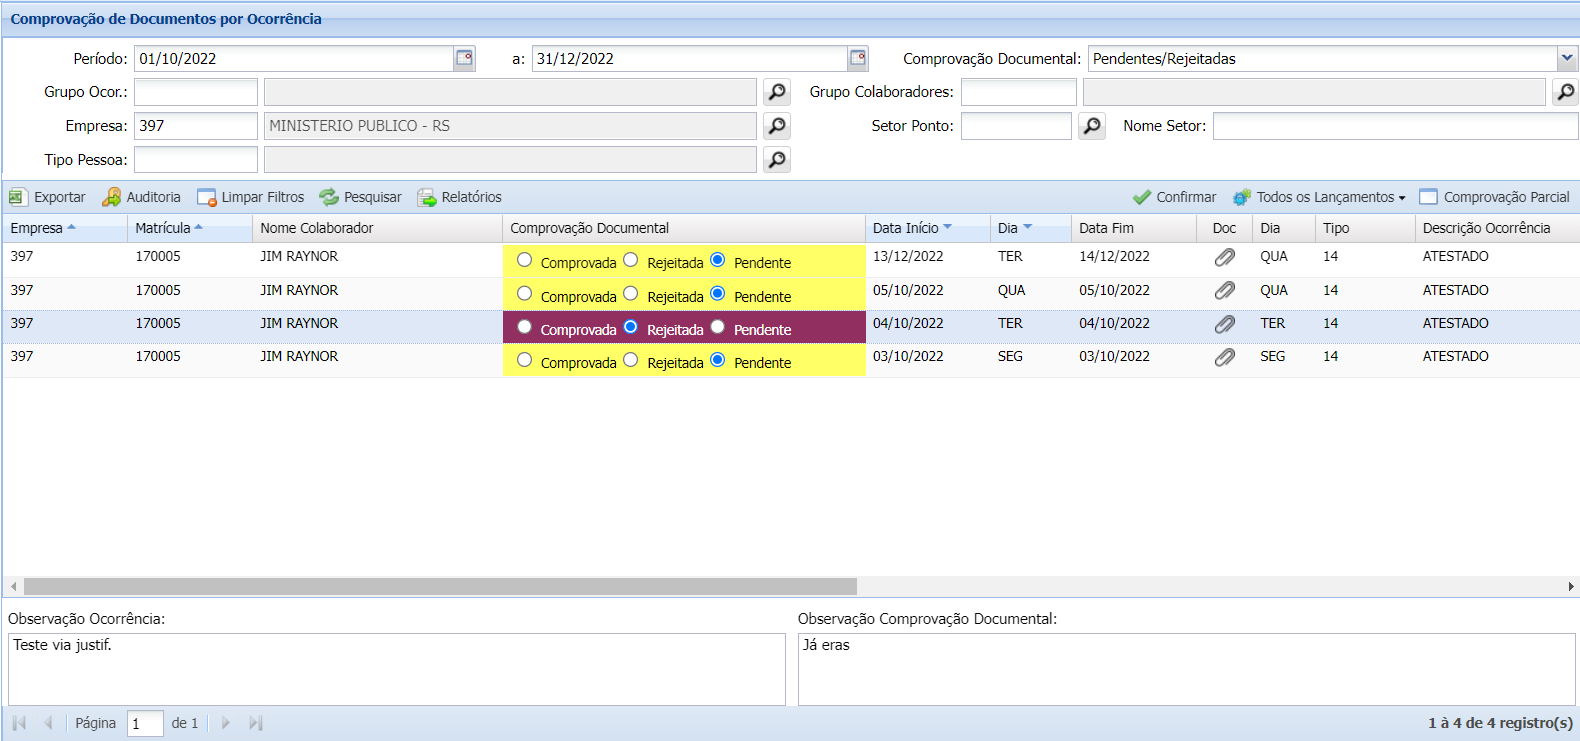Click Auditoria toolbar button

[141, 197]
